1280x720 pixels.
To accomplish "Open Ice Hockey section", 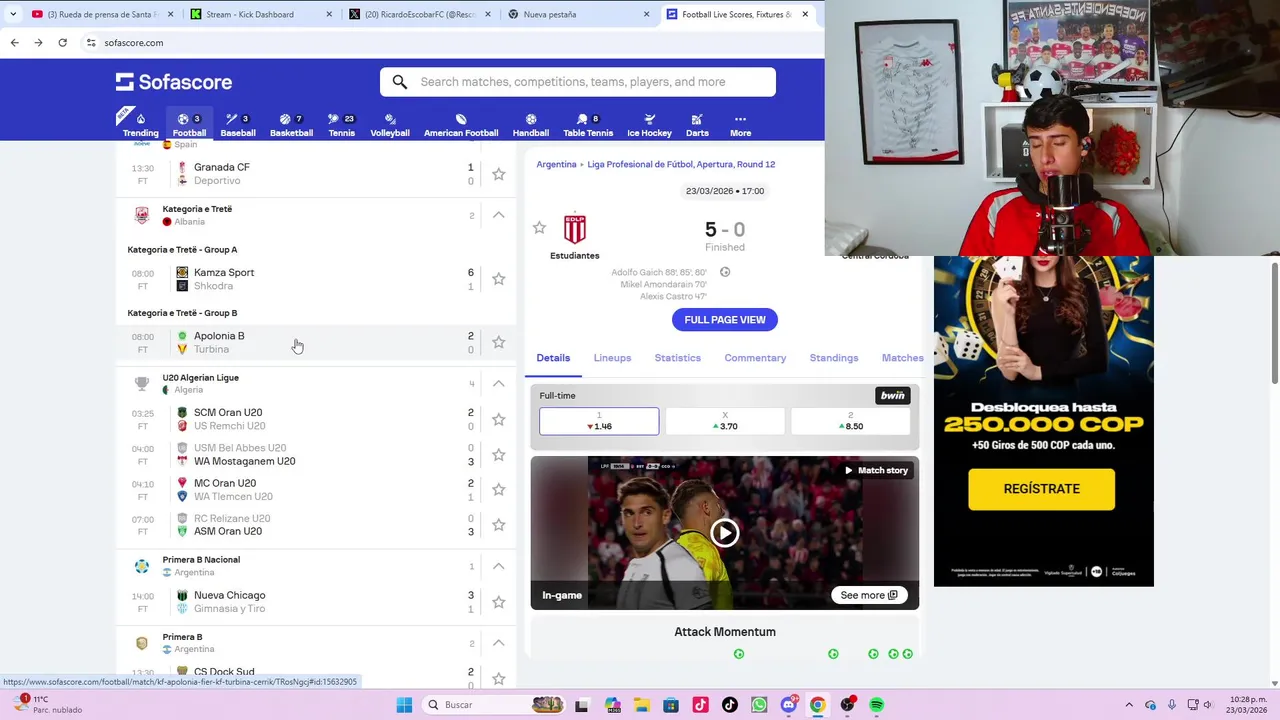I will [649, 125].
